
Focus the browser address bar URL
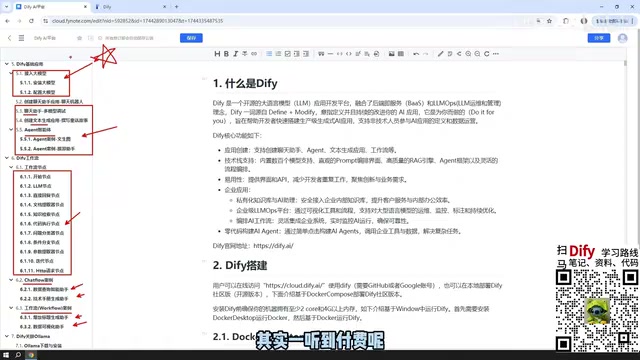[x=138, y=21]
